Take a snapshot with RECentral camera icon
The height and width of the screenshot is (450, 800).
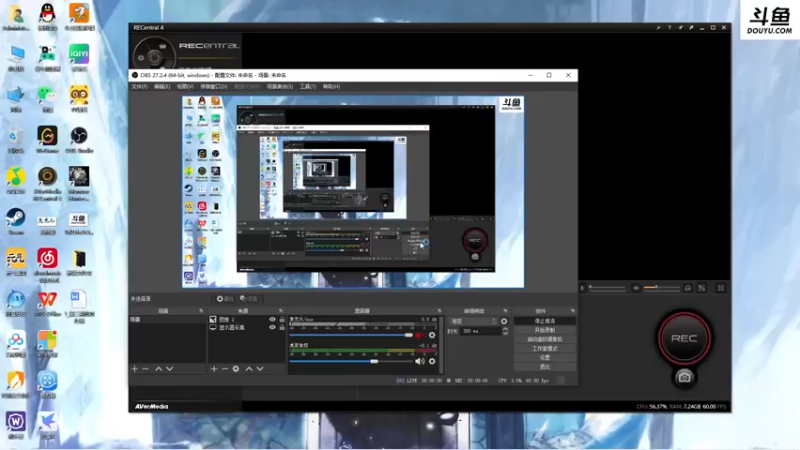(x=684, y=378)
